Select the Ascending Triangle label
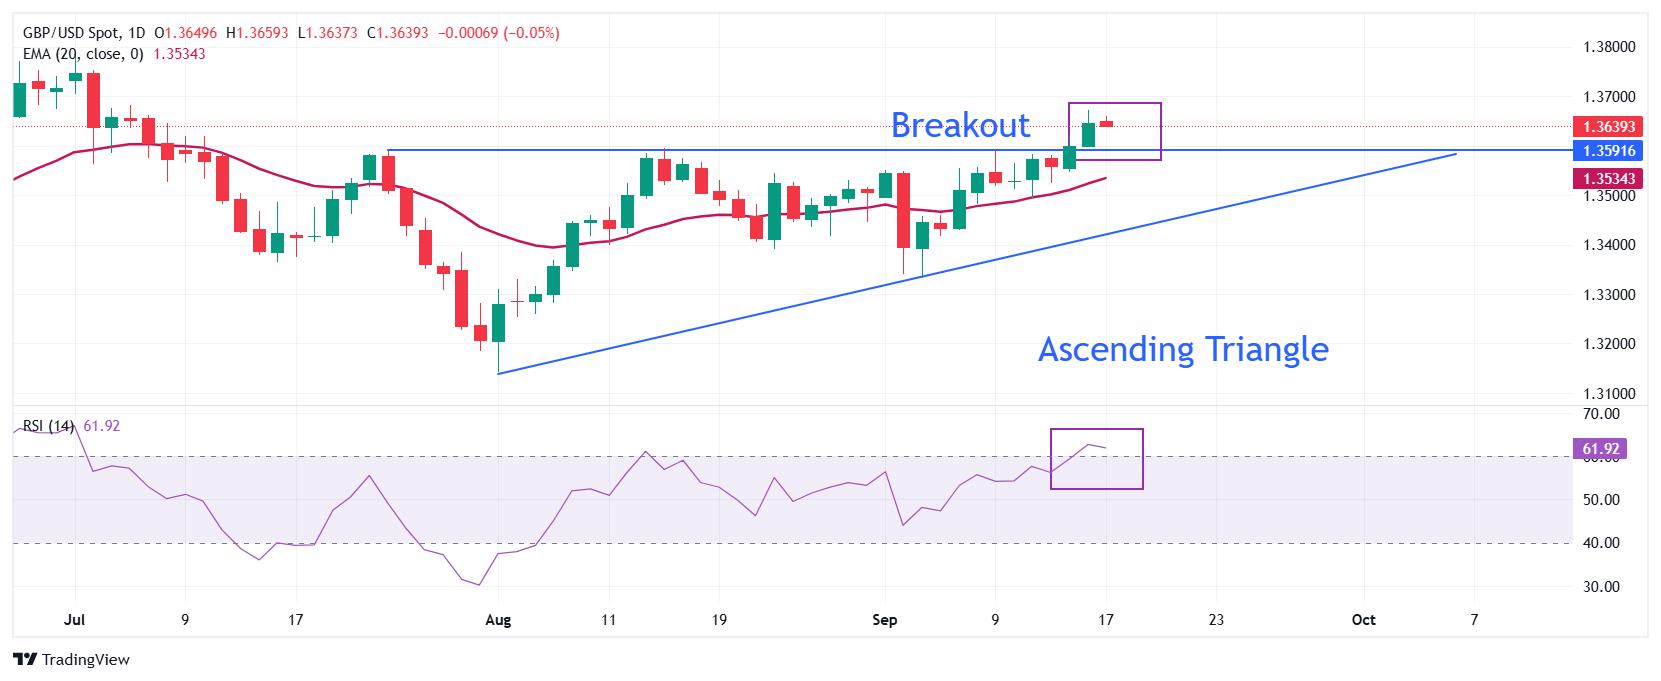 (x=1183, y=349)
